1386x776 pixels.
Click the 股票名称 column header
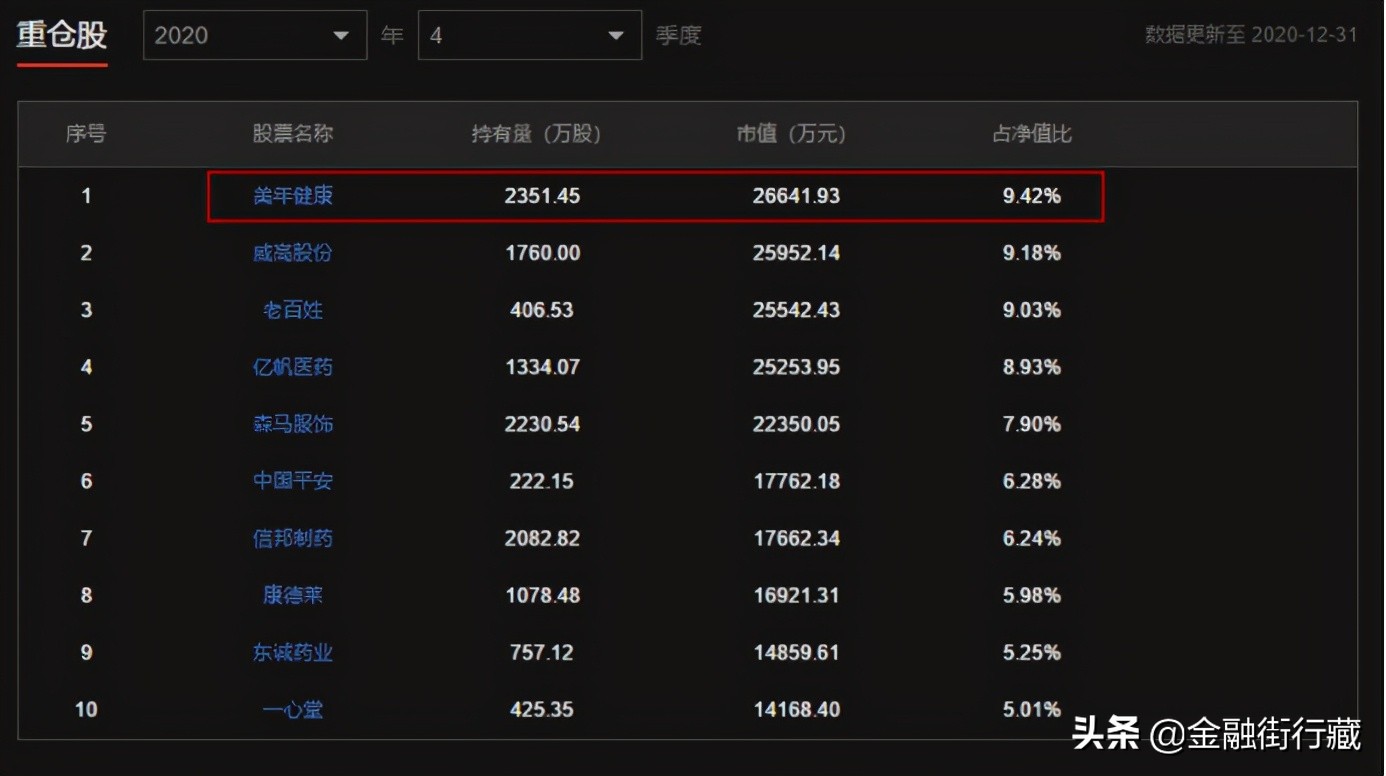(x=293, y=134)
